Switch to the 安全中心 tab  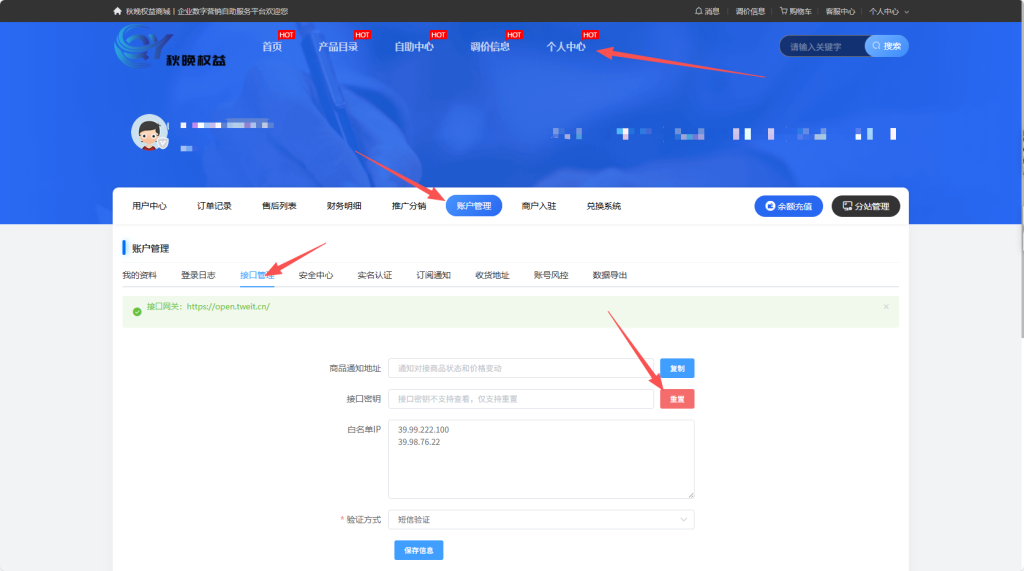tap(316, 275)
